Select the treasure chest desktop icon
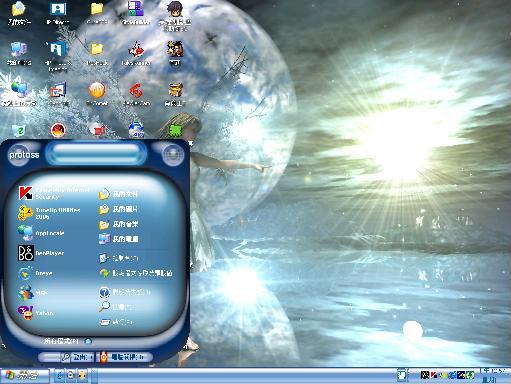Viewport: 511px width, 384px height. 175,94
